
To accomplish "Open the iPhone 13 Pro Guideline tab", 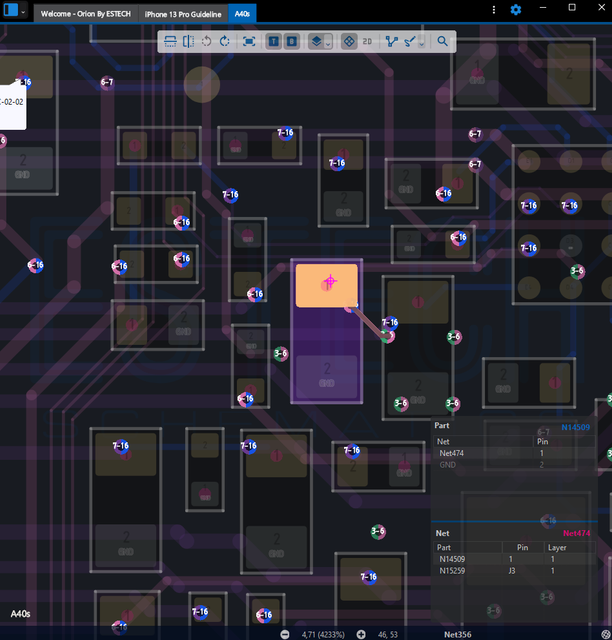I will coord(183,14).
